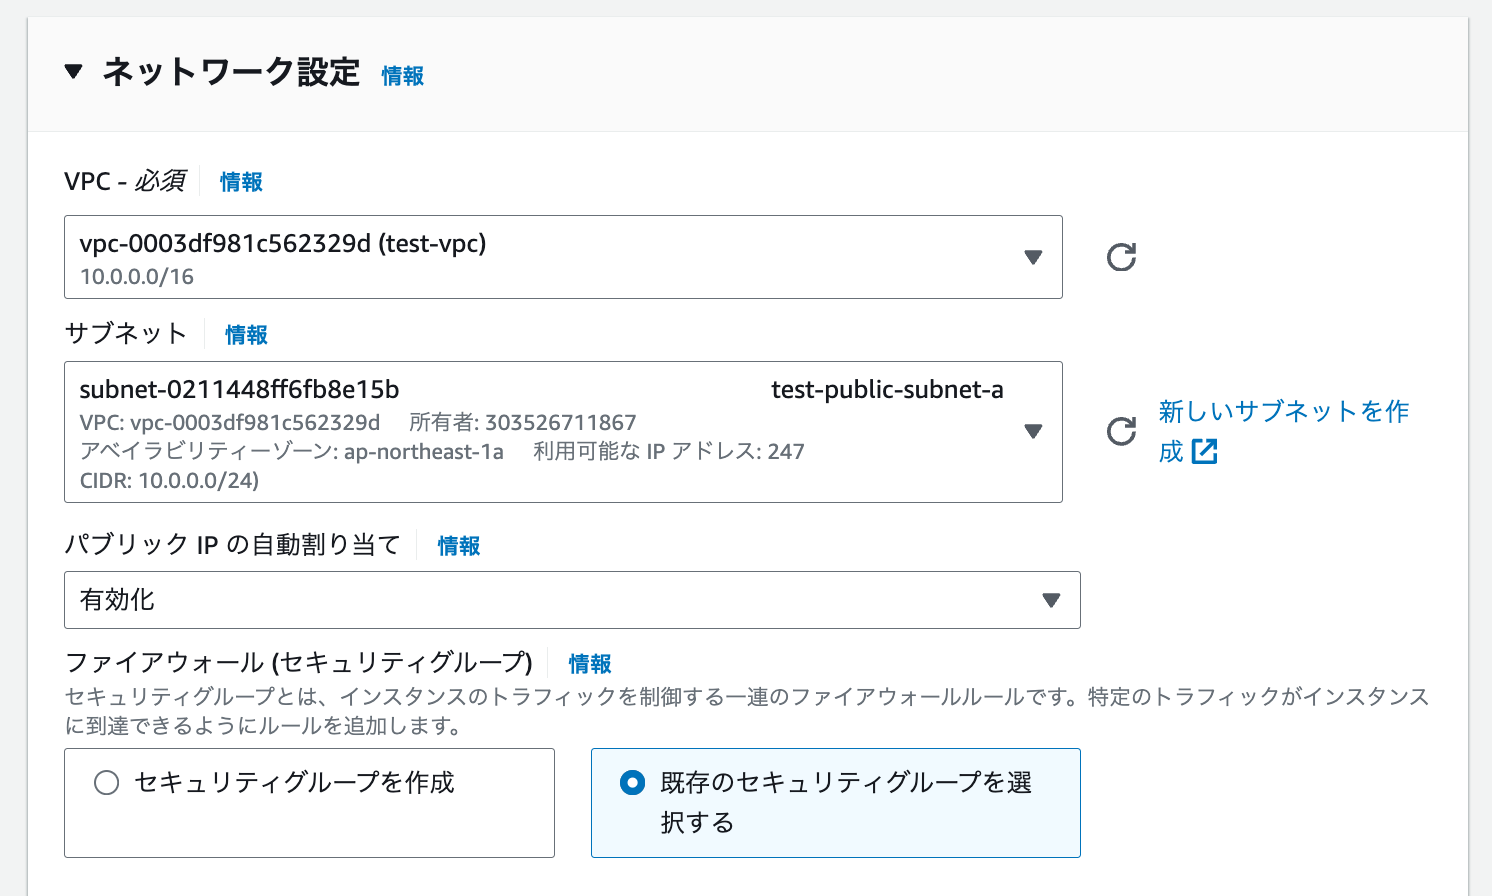1492x896 pixels.
Task: Open 情報 link beside パブリック IP の自動割り当て
Action: pyautogui.click(x=459, y=546)
